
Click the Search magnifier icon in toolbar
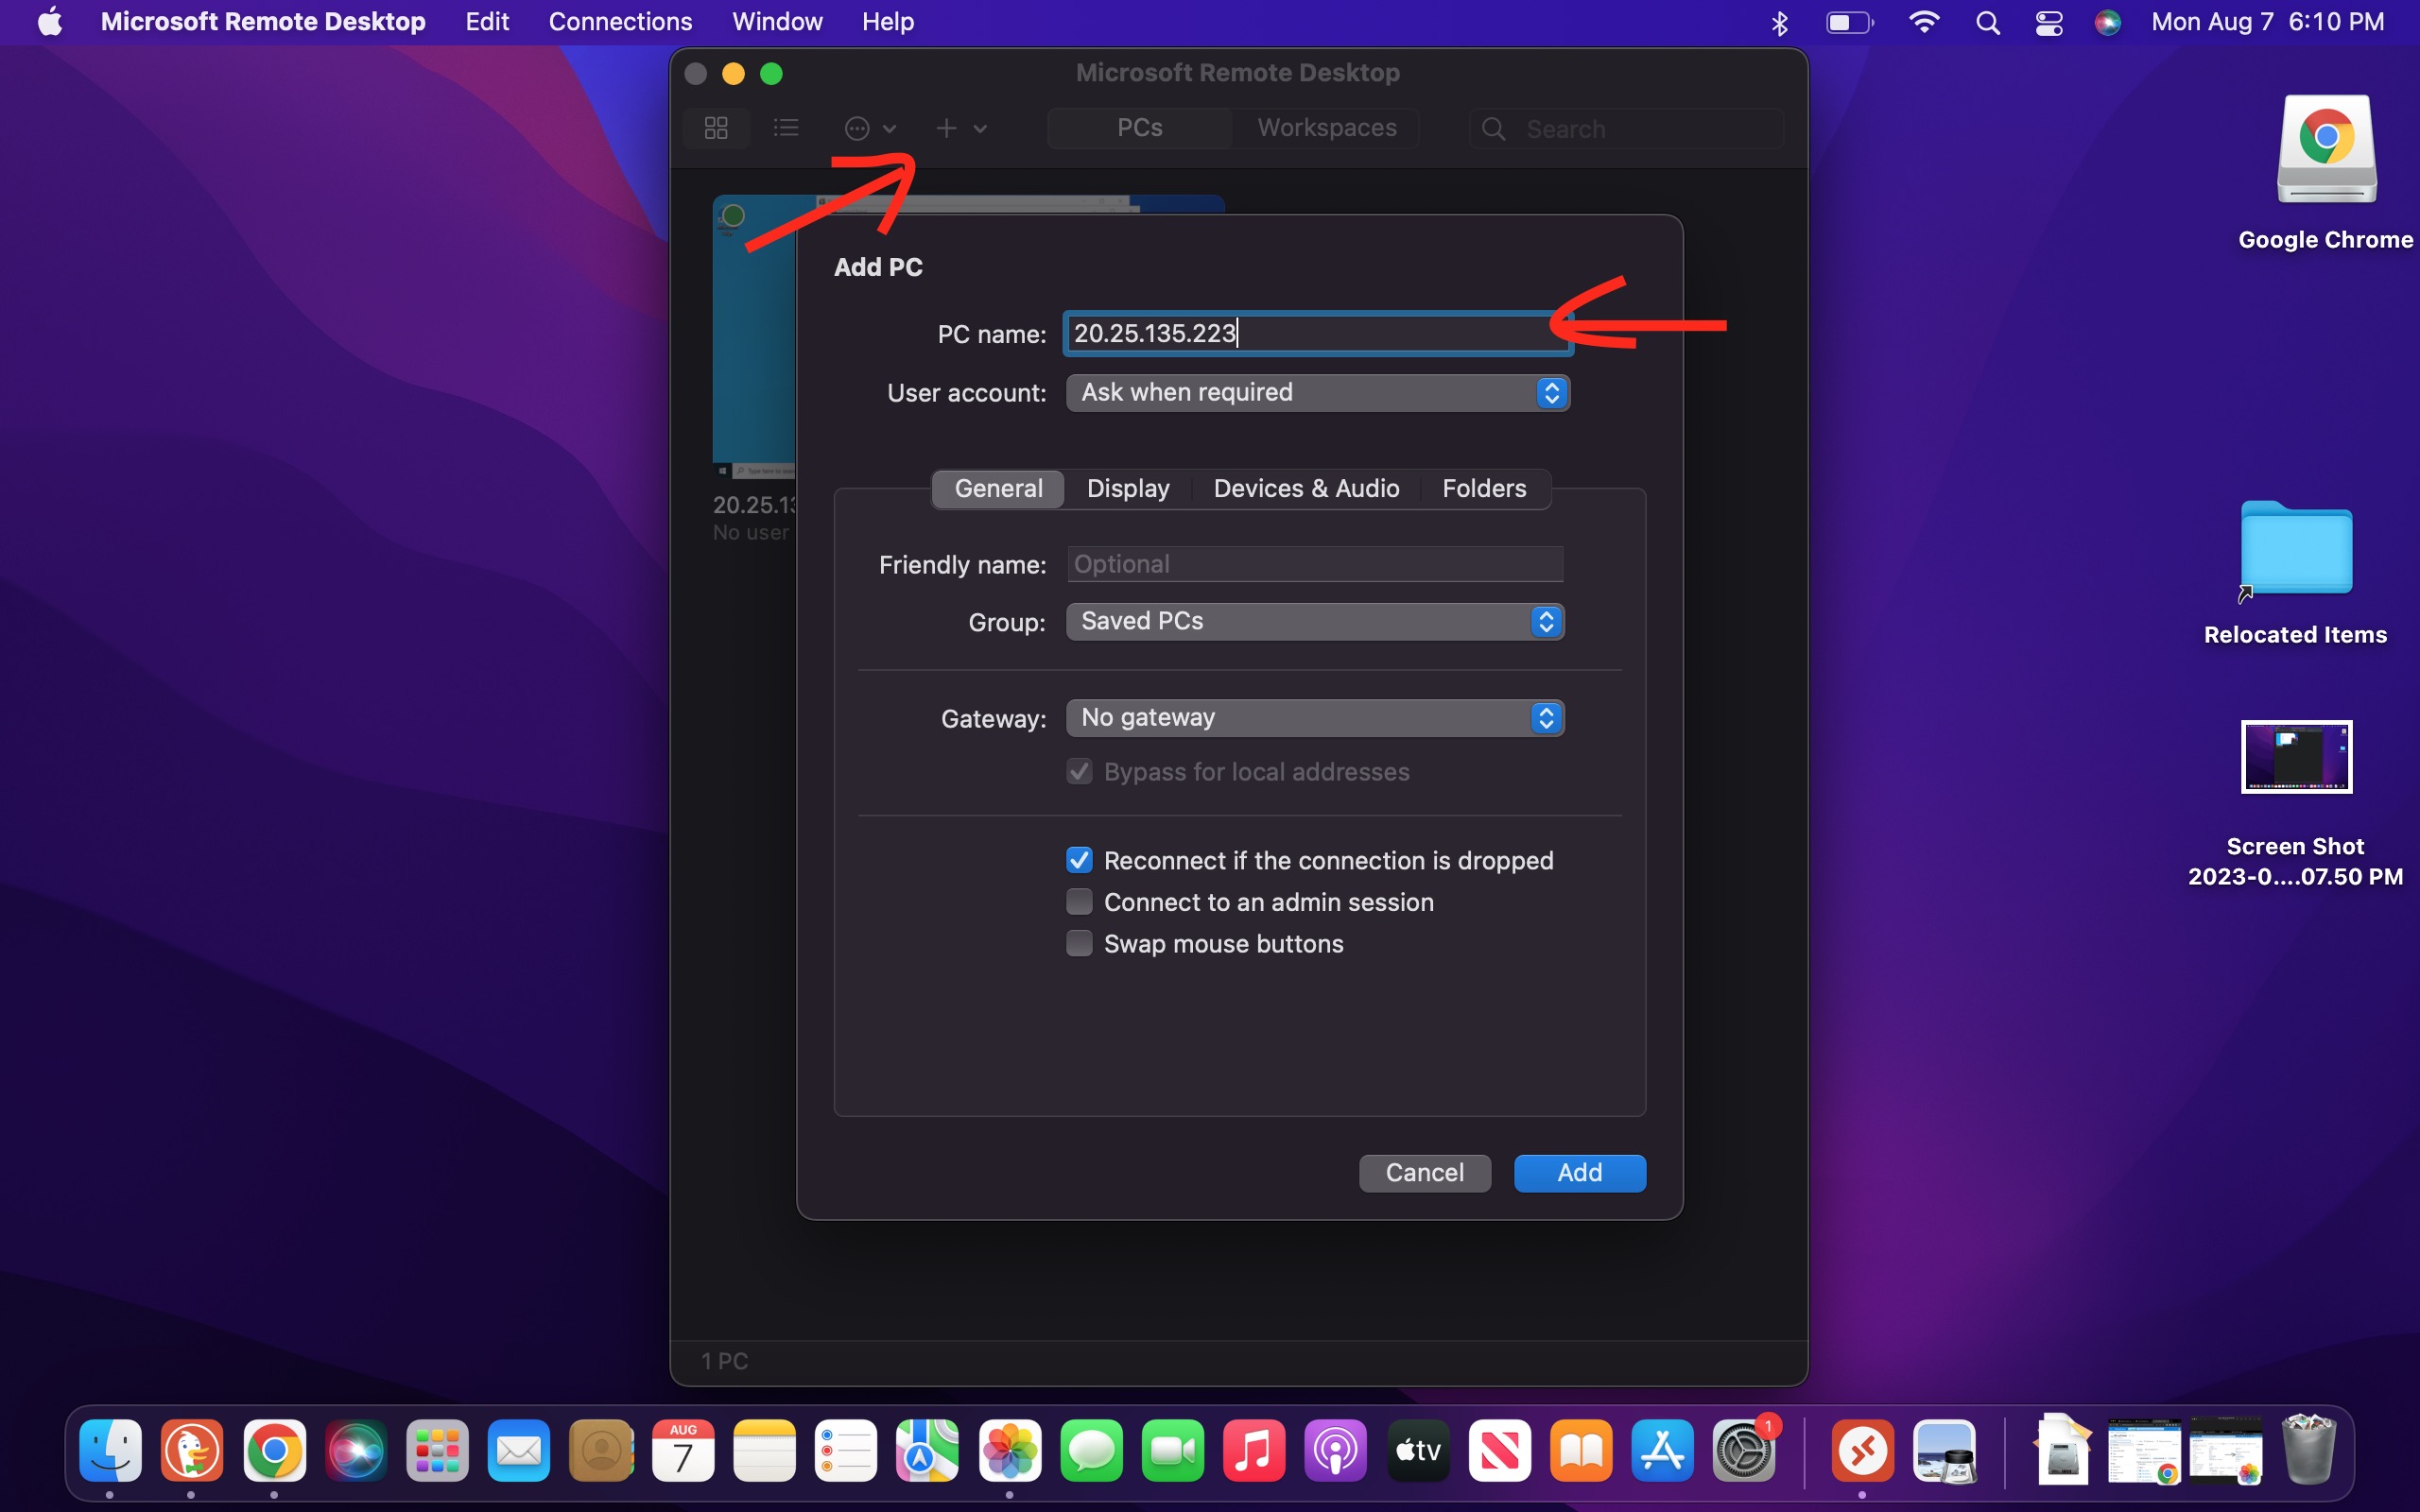(x=1493, y=129)
